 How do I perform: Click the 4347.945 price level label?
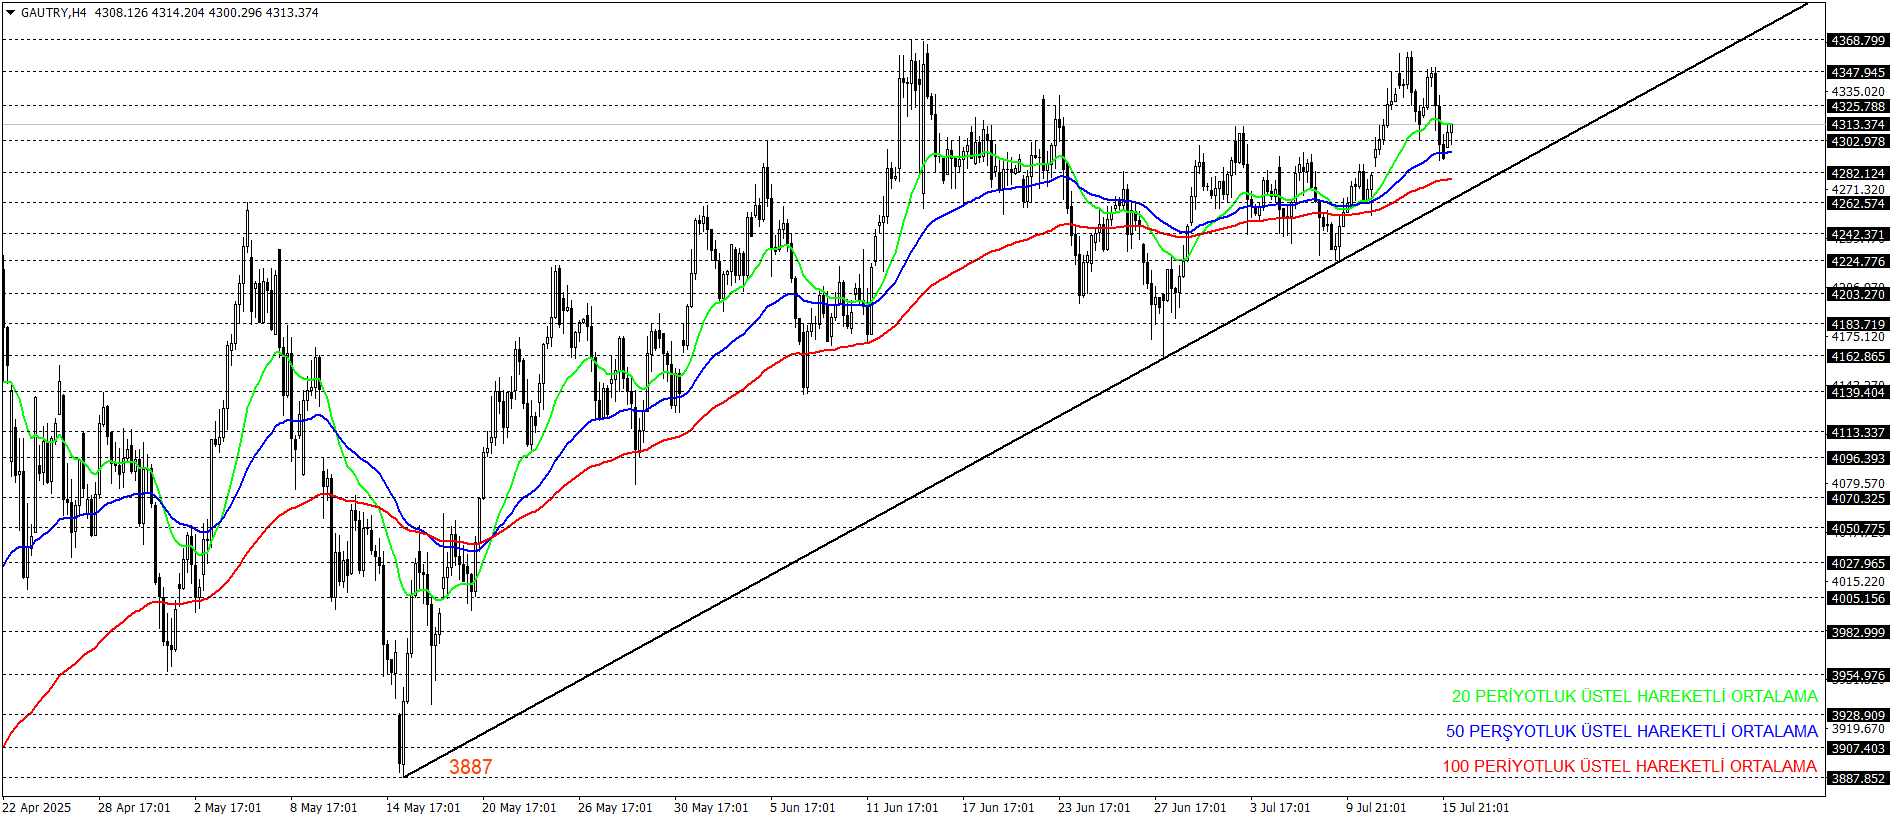point(1858,72)
